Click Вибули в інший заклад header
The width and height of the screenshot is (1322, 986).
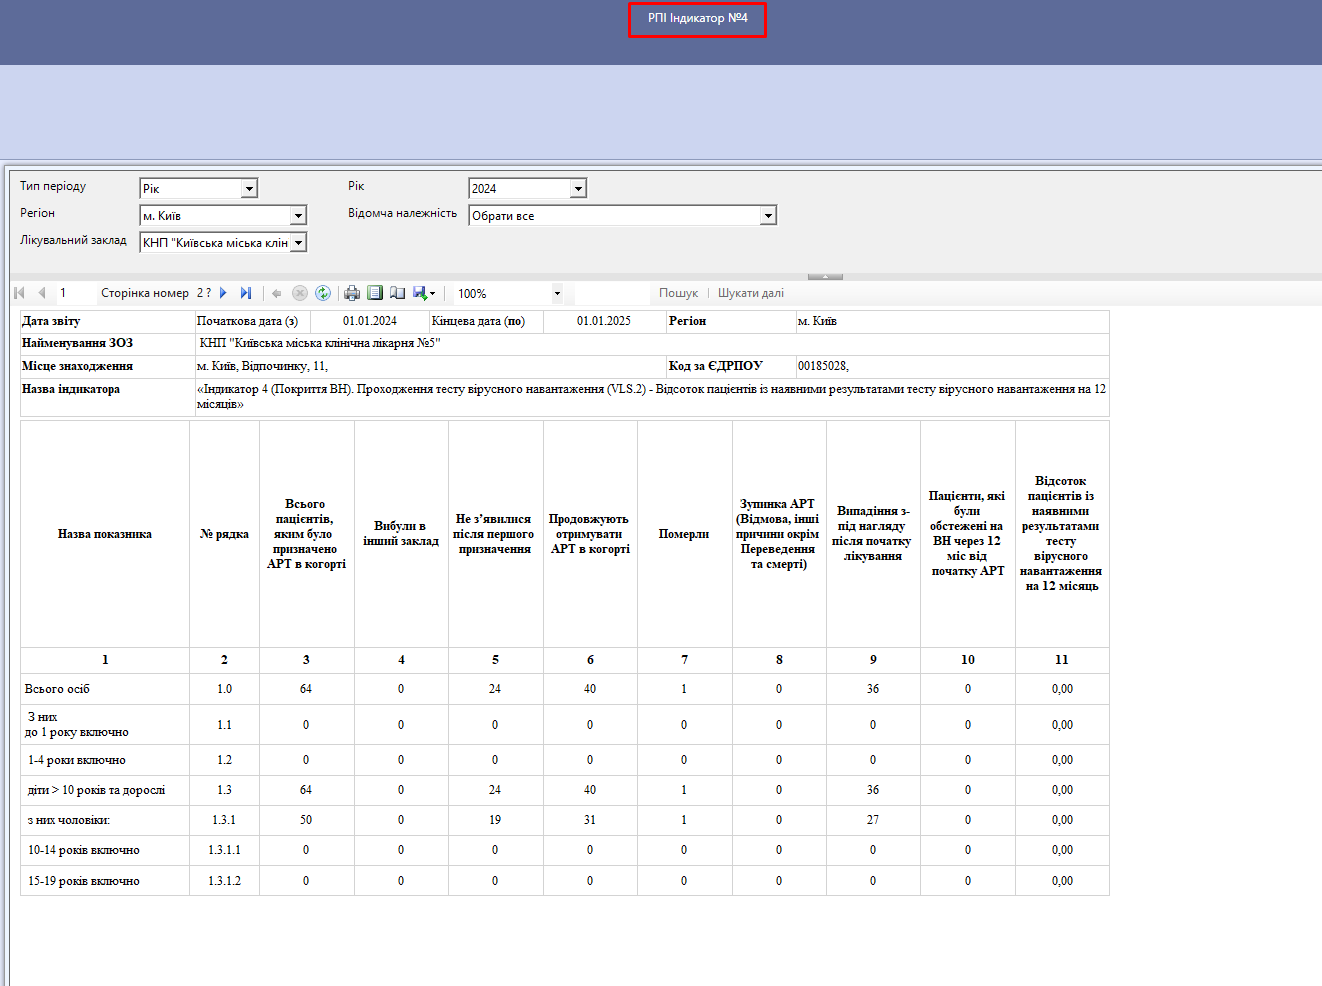pos(401,534)
